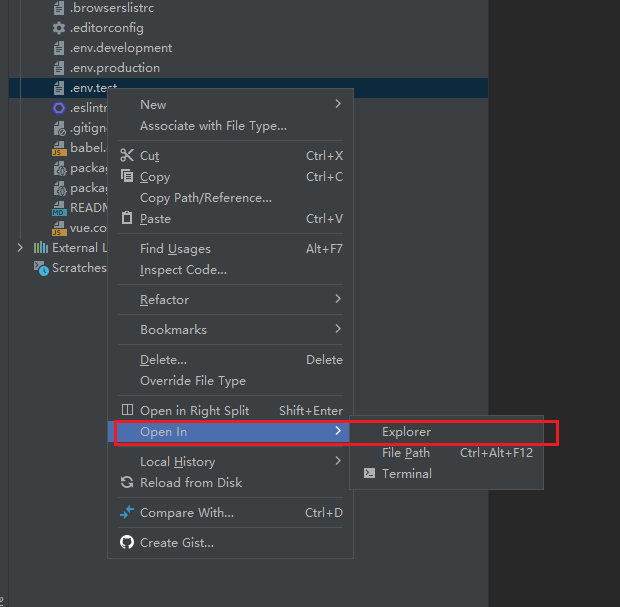Select .editorconfig in project tree
The width and height of the screenshot is (620, 607).
pyautogui.click(x=107, y=28)
